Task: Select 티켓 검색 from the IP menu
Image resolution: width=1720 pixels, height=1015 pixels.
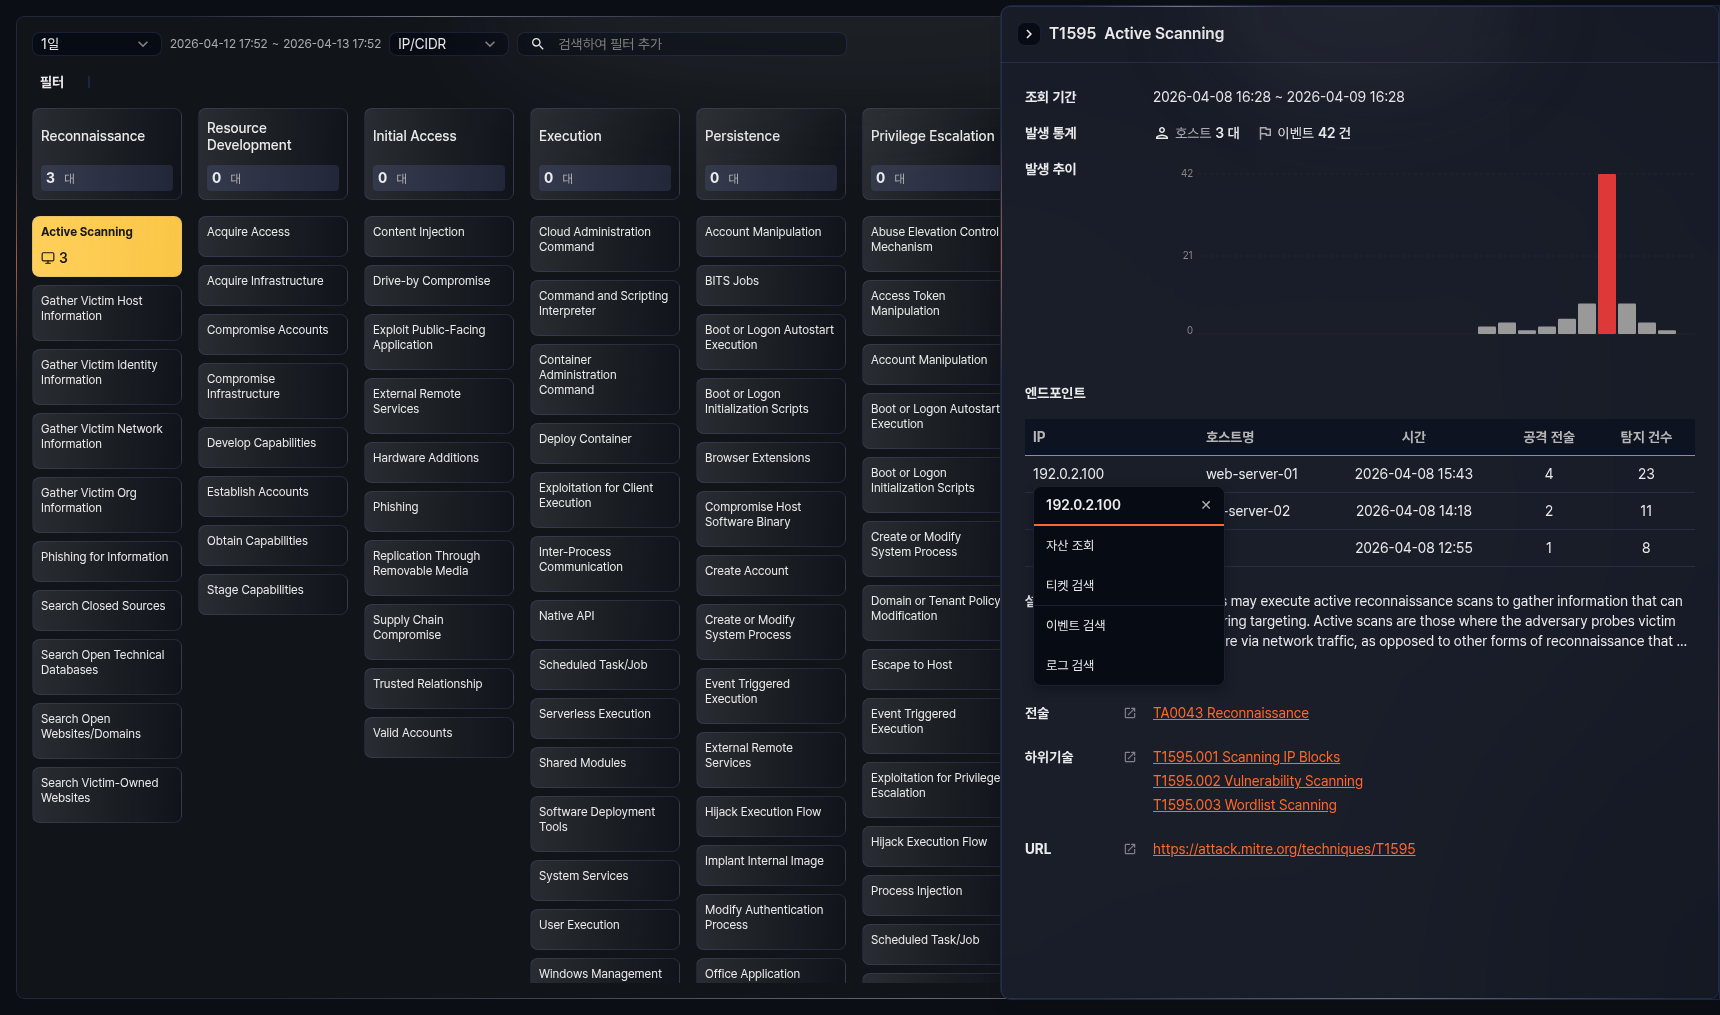Action: (x=1070, y=585)
